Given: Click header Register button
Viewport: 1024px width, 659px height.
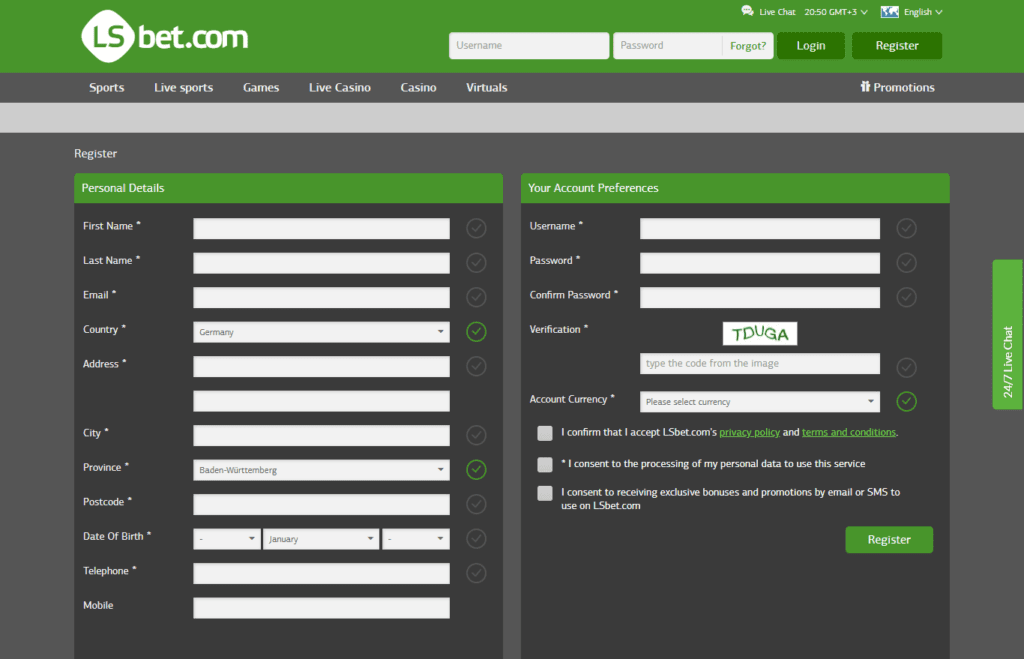Looking at the screenshot, I should pos(897,46).
